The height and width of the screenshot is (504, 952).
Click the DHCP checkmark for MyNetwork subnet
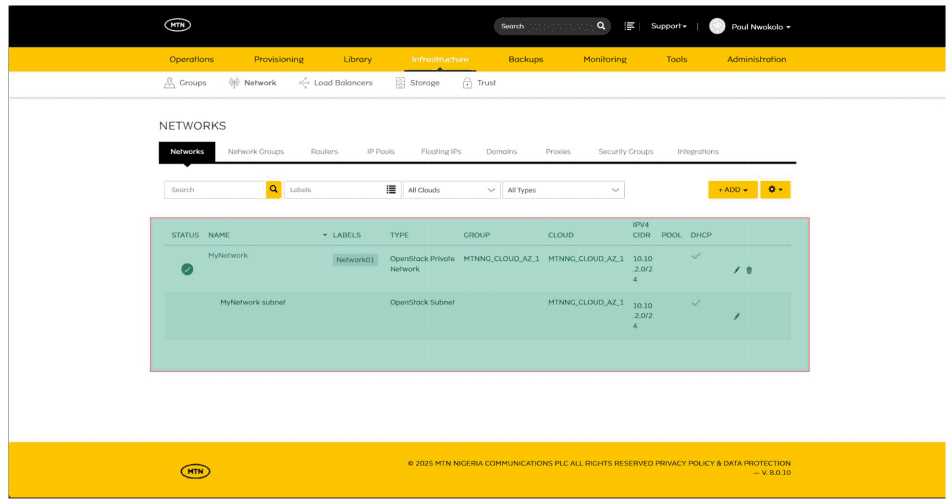696,302
